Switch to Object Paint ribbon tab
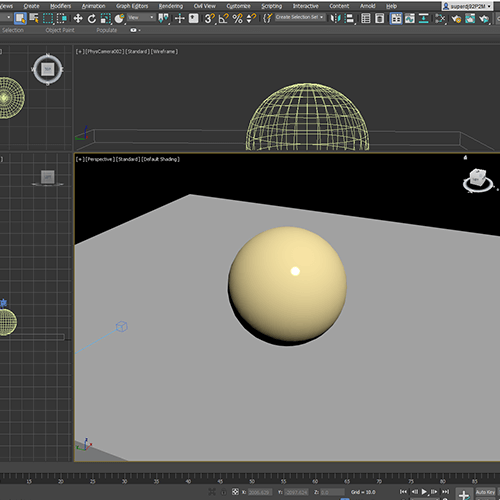Screen dimensions: 500x500 [60, 30]
